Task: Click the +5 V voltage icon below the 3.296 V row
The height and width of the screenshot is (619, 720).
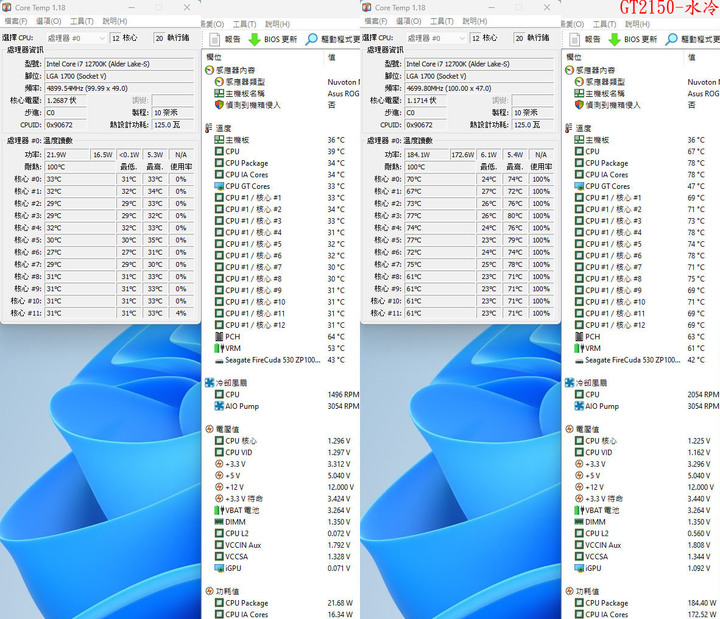Action: [579, 476]
